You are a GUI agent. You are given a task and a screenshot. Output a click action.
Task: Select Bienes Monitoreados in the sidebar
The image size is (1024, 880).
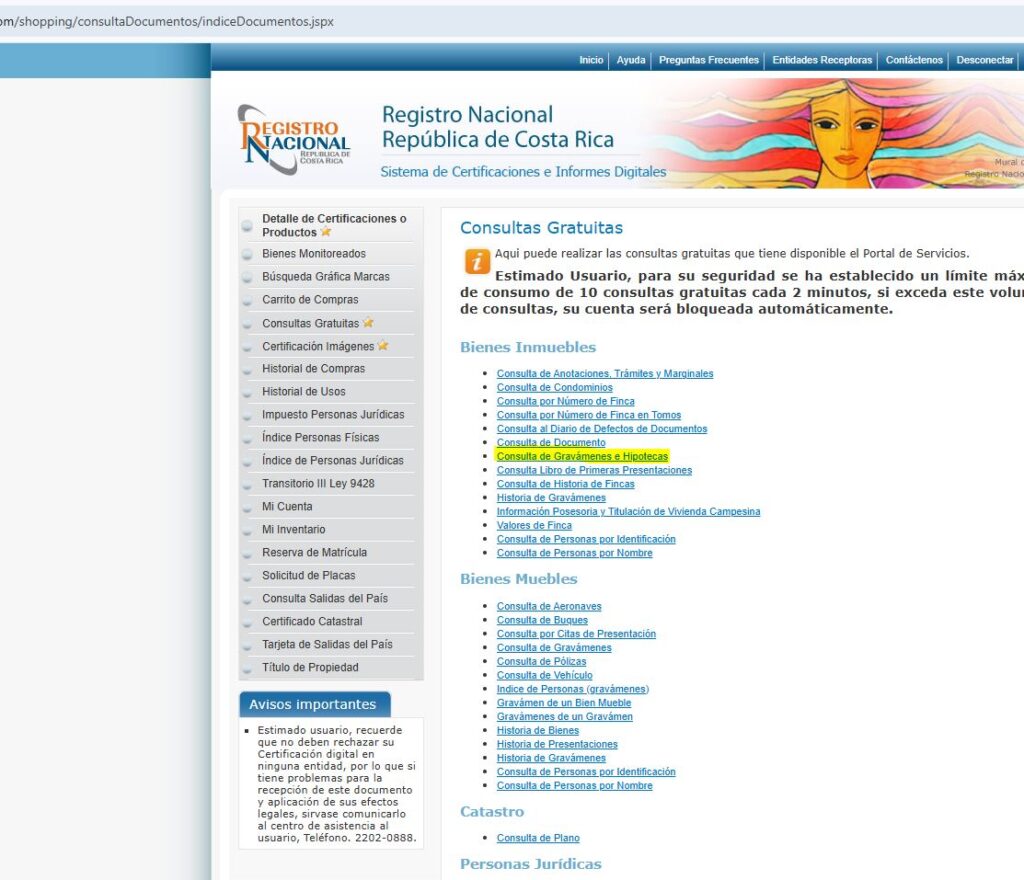point(314,253)
